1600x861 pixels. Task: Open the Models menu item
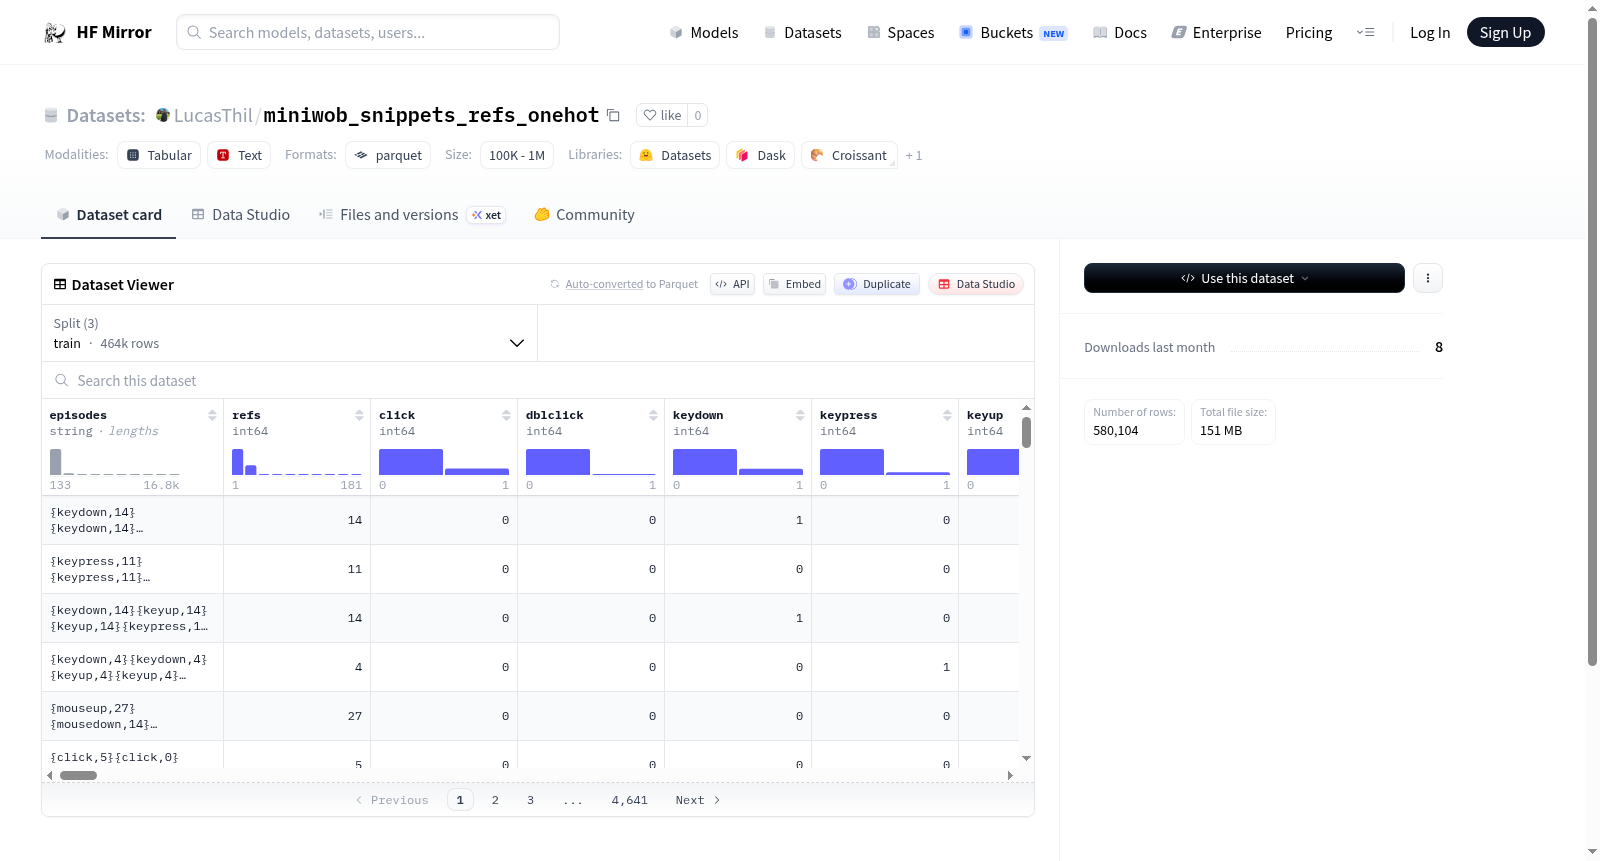tap(703, 33)
